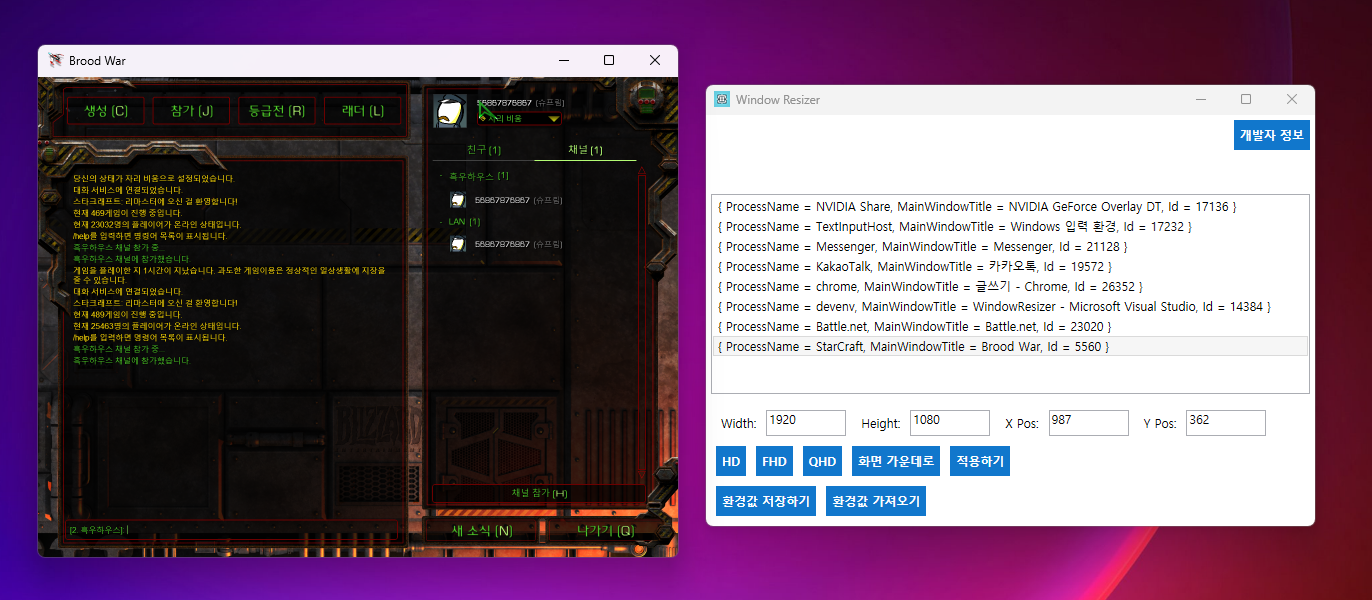Select the TextInputHost process row

tap(1010, 227)
